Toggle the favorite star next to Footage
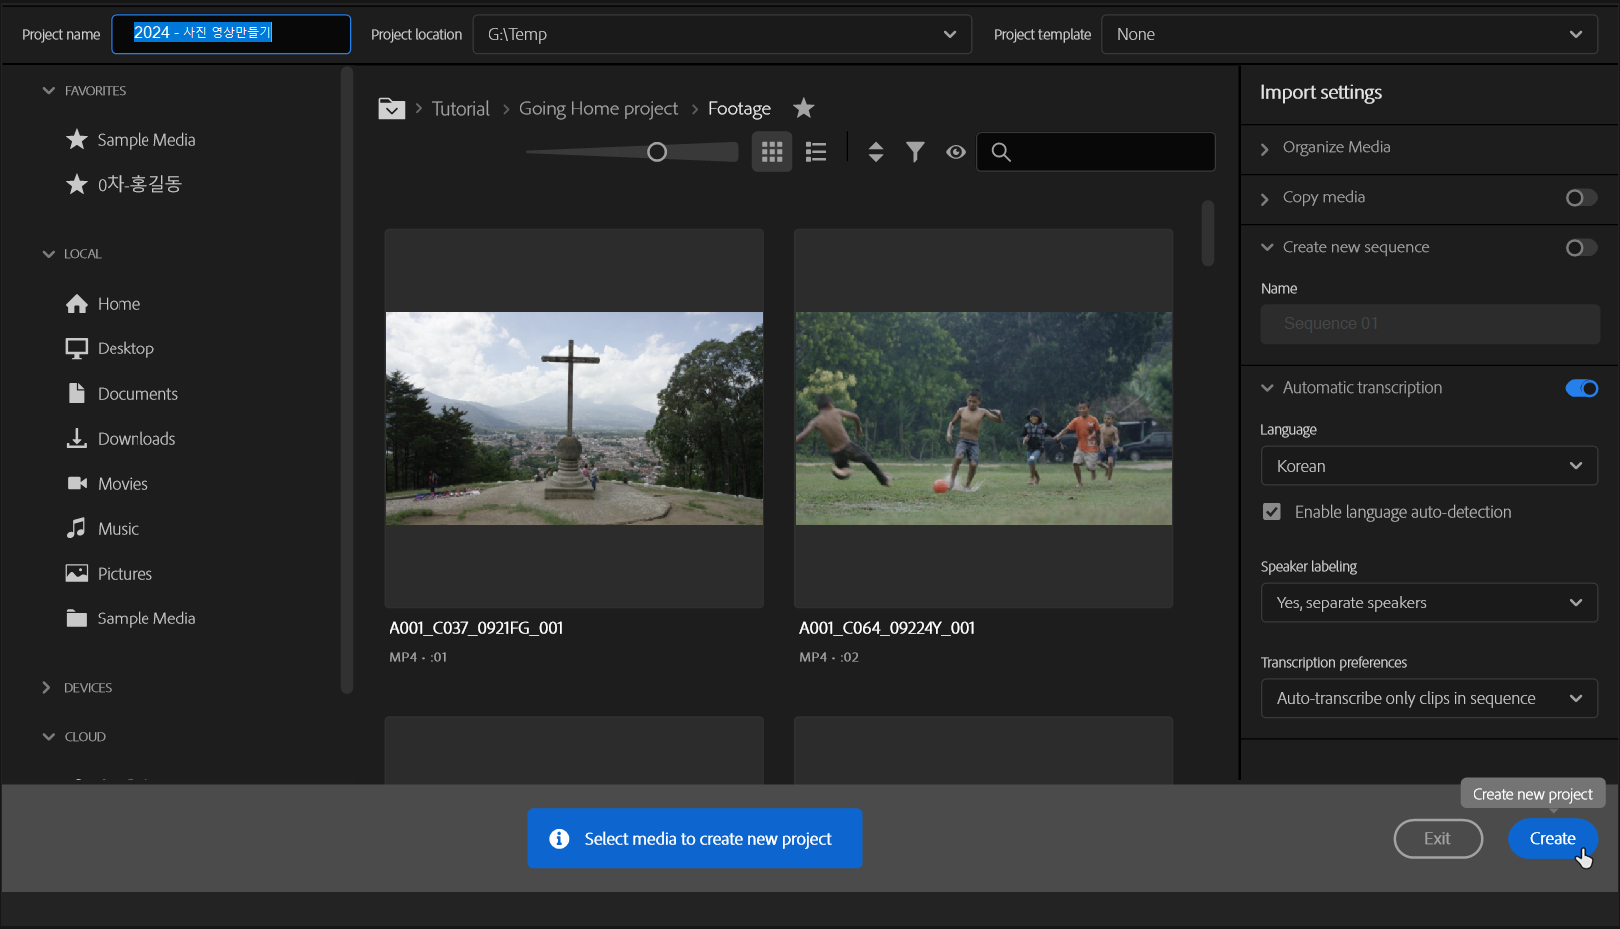The image size is (1620, 929). click(x=803, y=108)
